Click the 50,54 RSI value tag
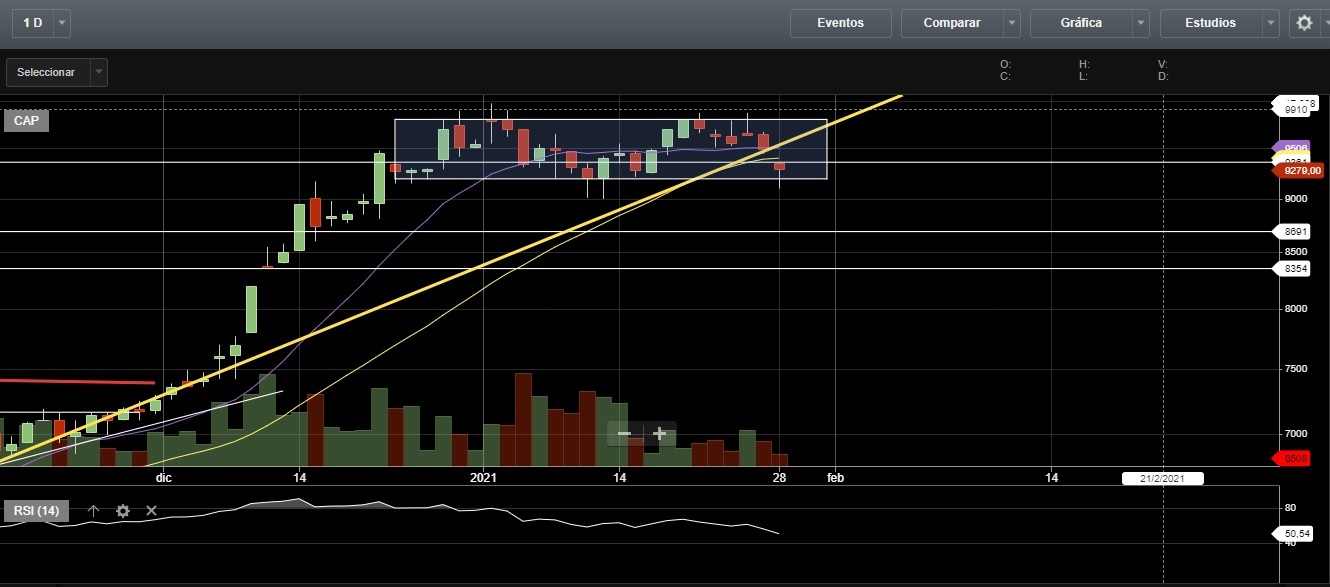The height and width of the screenshot is (587, 1330). coord(1295,534)
